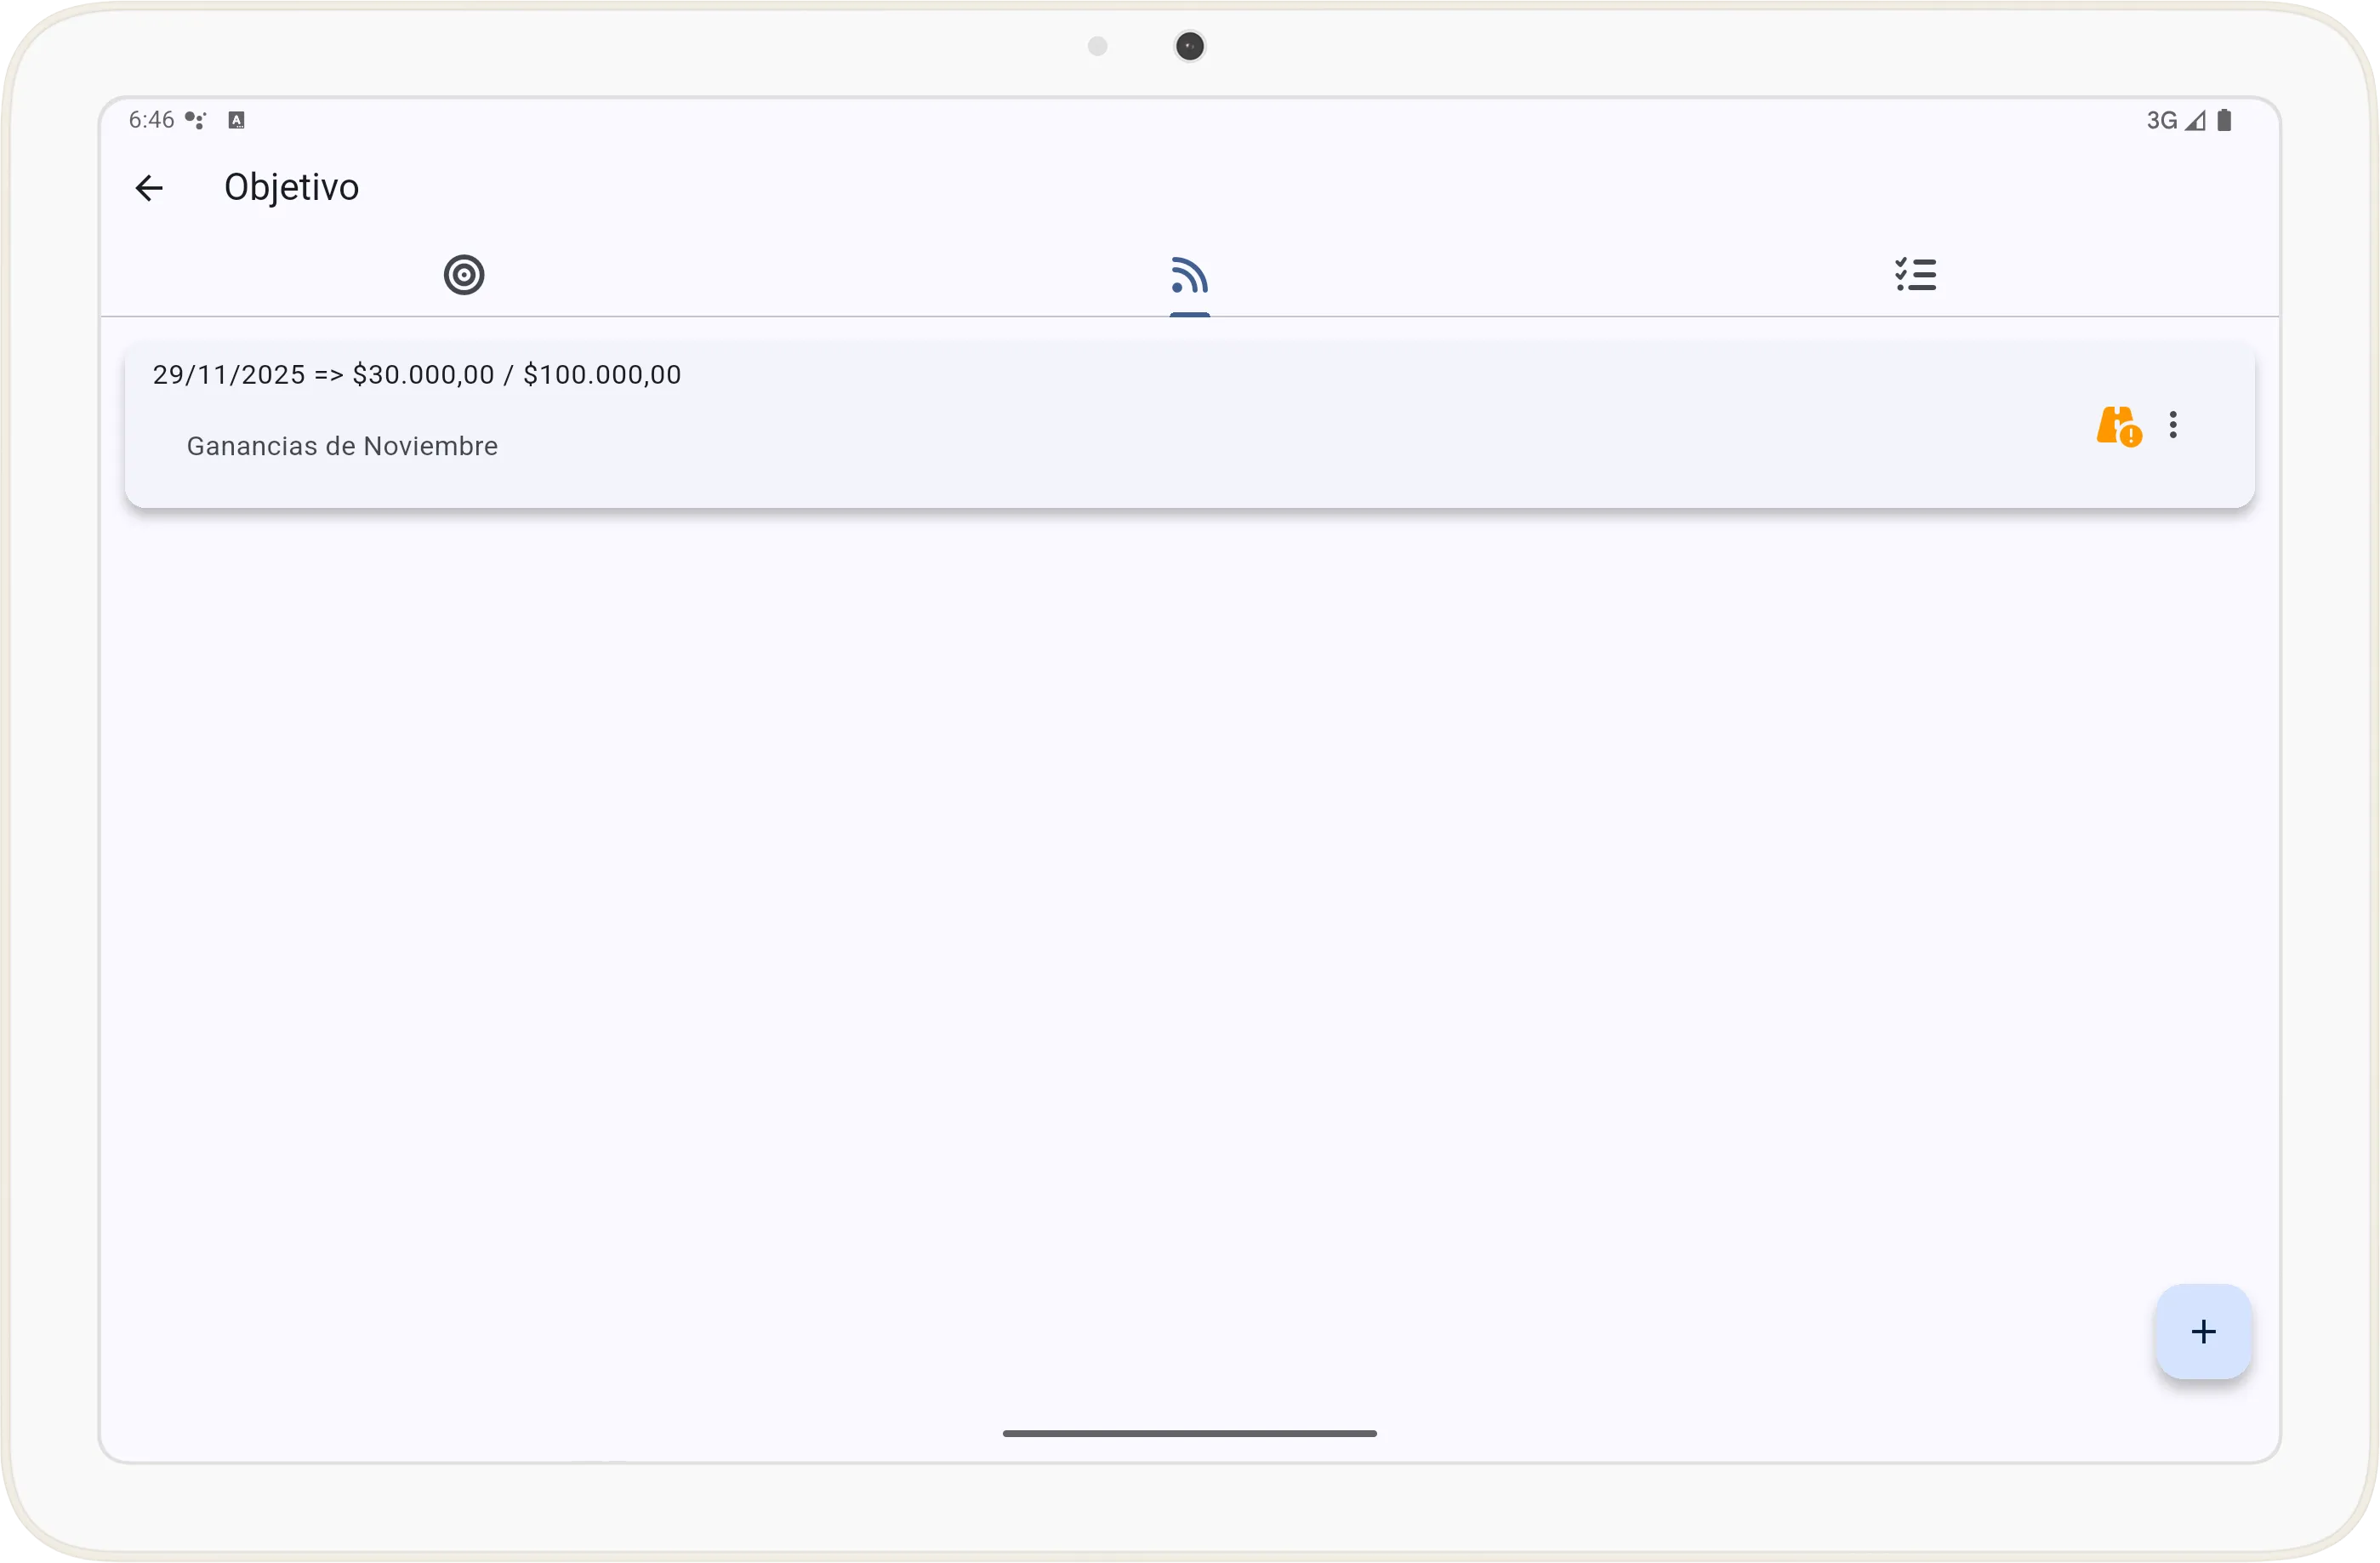
Task: Tap the notification dots icon in status bar
Action: click(196, 120)
